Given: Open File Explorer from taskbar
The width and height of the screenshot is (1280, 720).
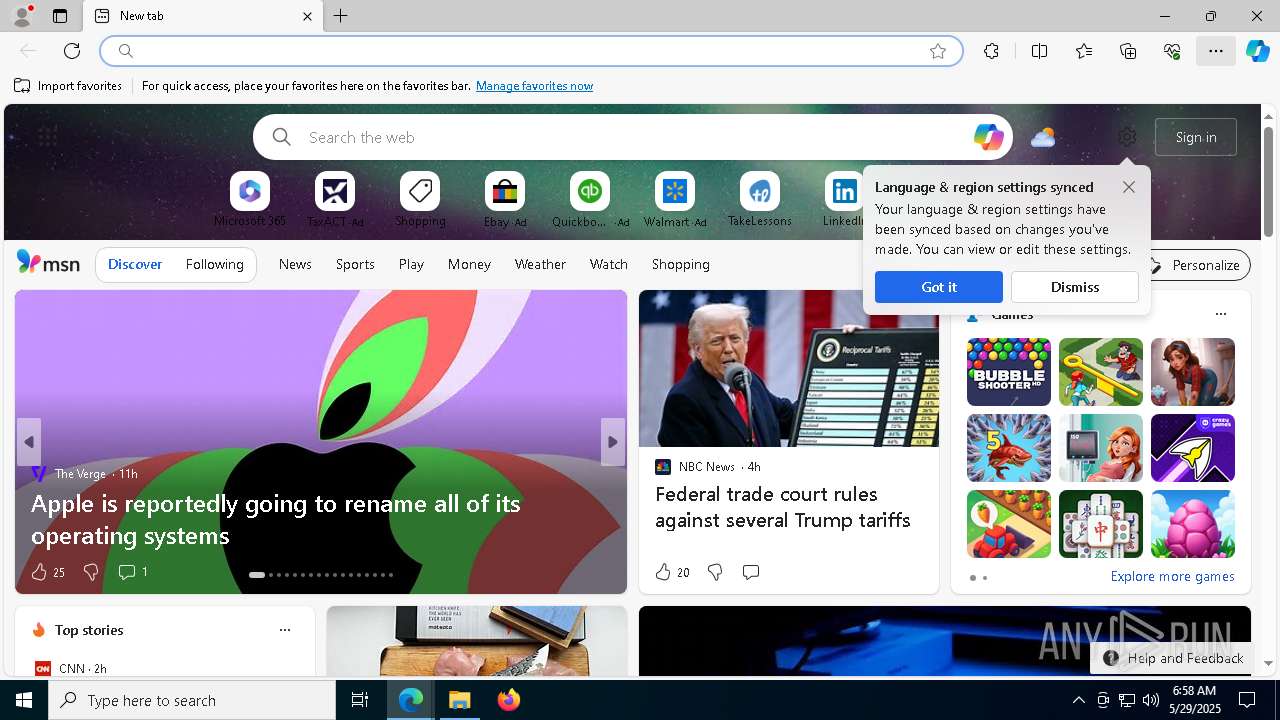Looking at the screenshot, I should tap(460, 700).
